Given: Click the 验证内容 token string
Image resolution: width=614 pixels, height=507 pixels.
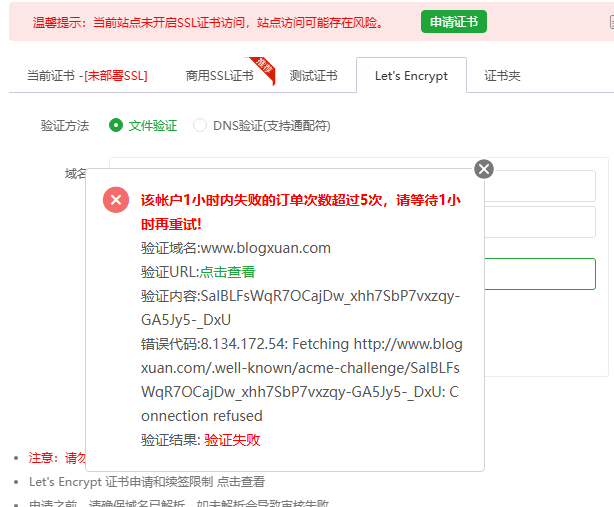Looking at the screenshot, I should [300, 308].
